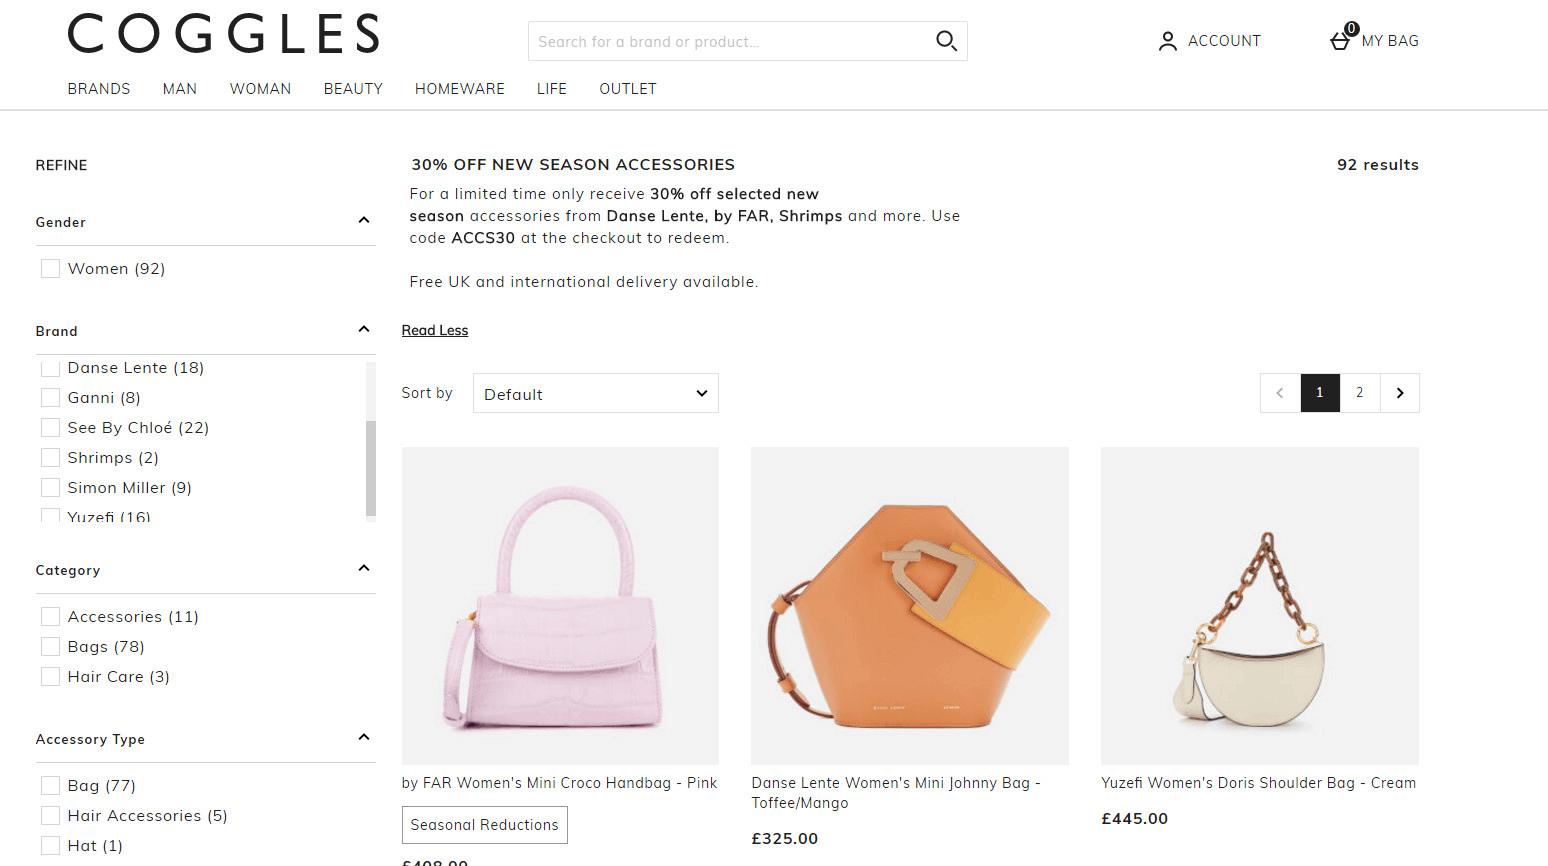The width and height of the screenshot is (1548, 866).
Task: Click the £325.00 price
Action: pyautogui.click(x=785, y=839)
